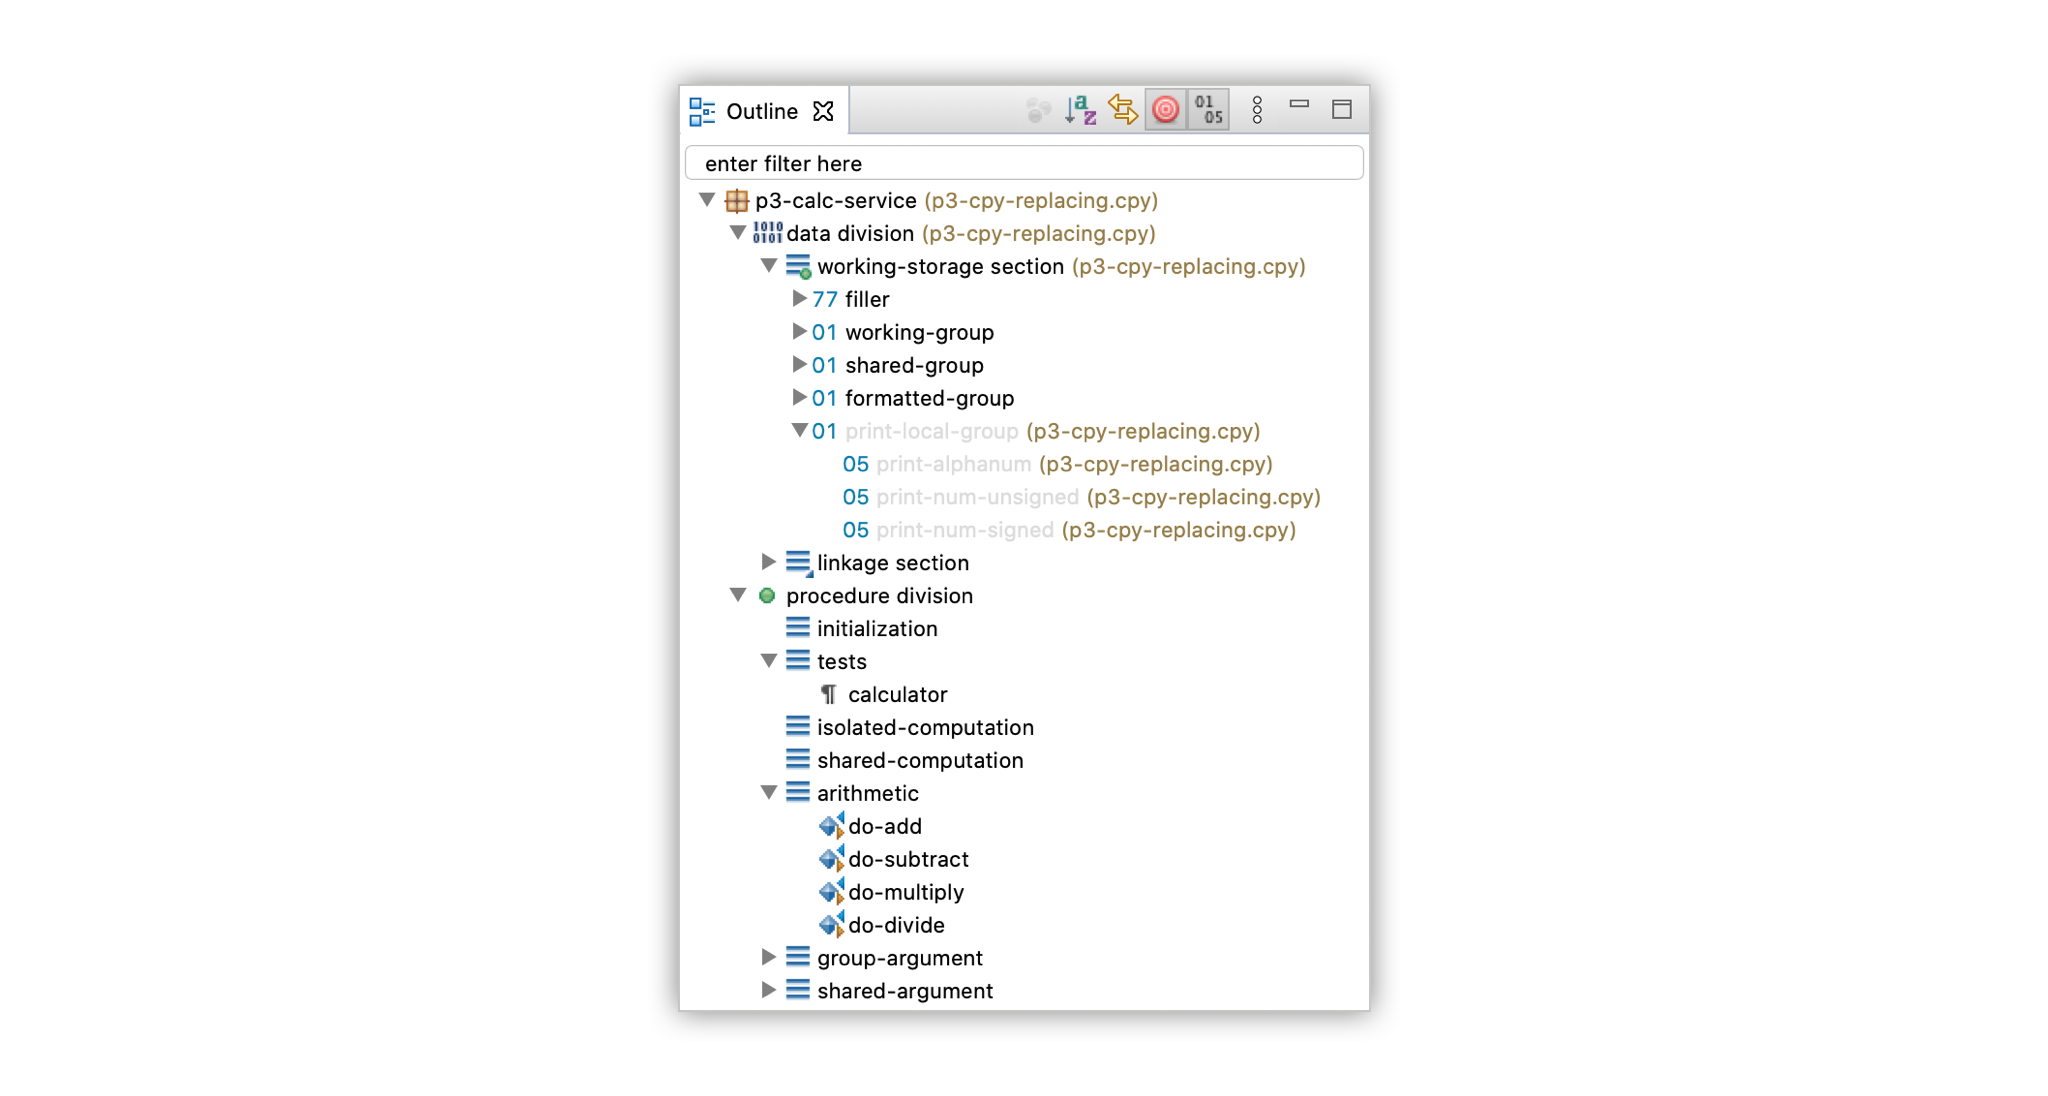
Task: Select the print-num-unsigned data item
Action: [x=977, y=497]
